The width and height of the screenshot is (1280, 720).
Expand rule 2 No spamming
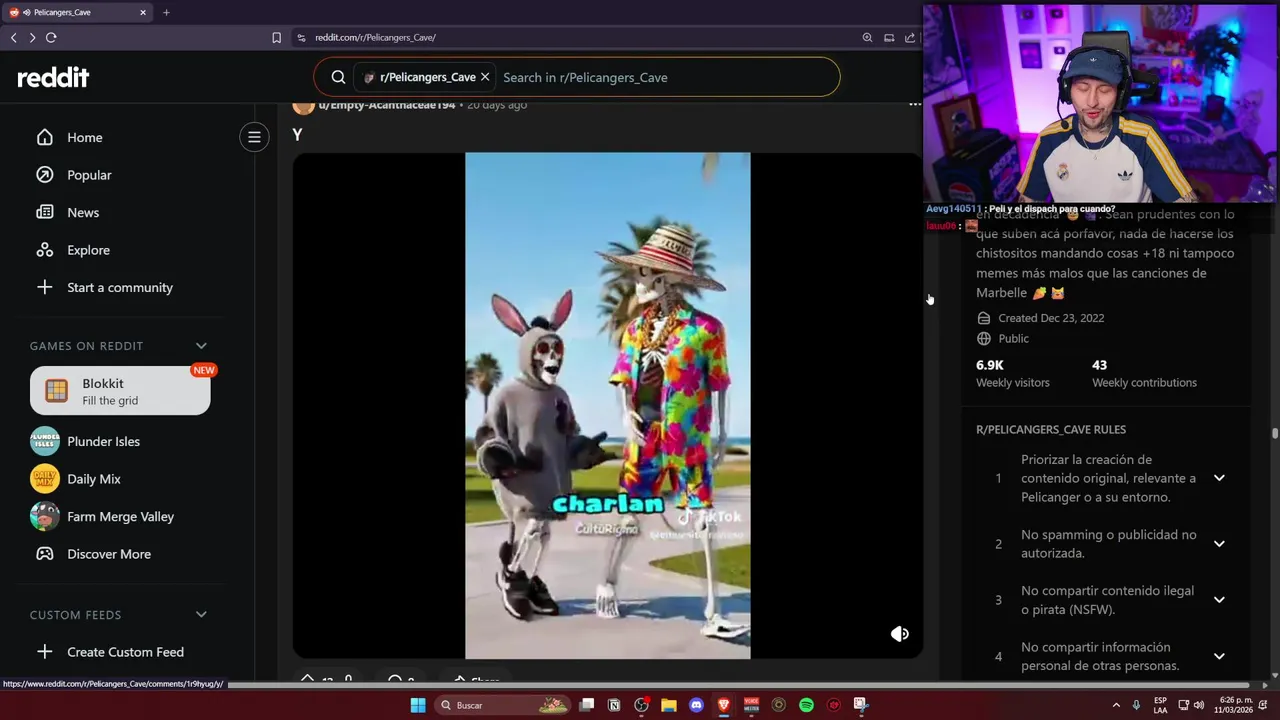[1219, 544]
